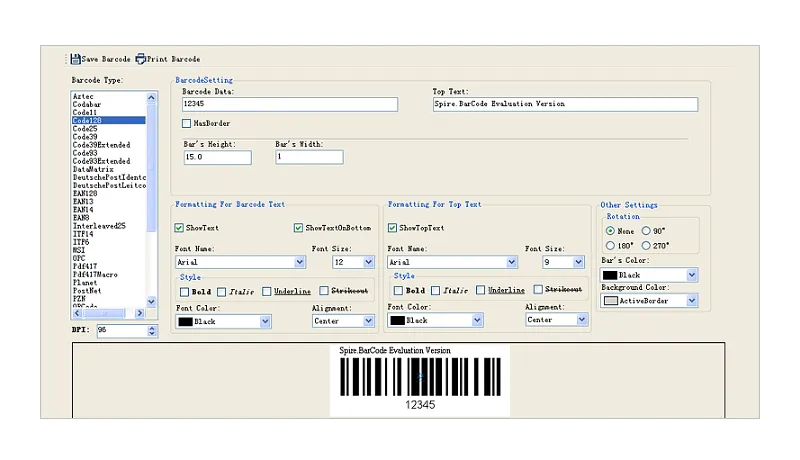Click barcode type list scroll down arrow

151,301
